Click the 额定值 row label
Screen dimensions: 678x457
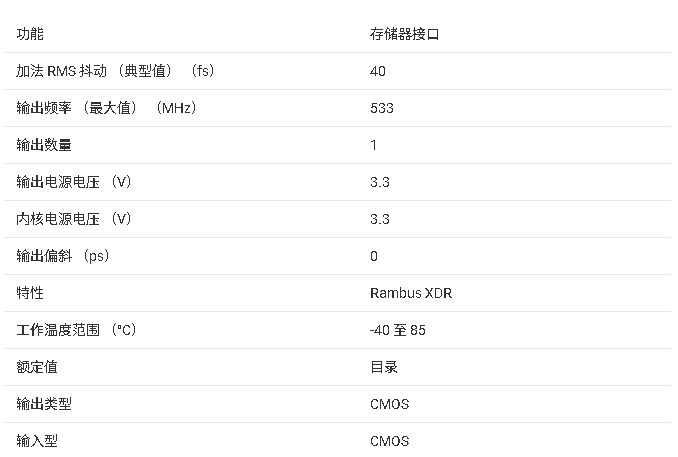click(x=37, y=367)
